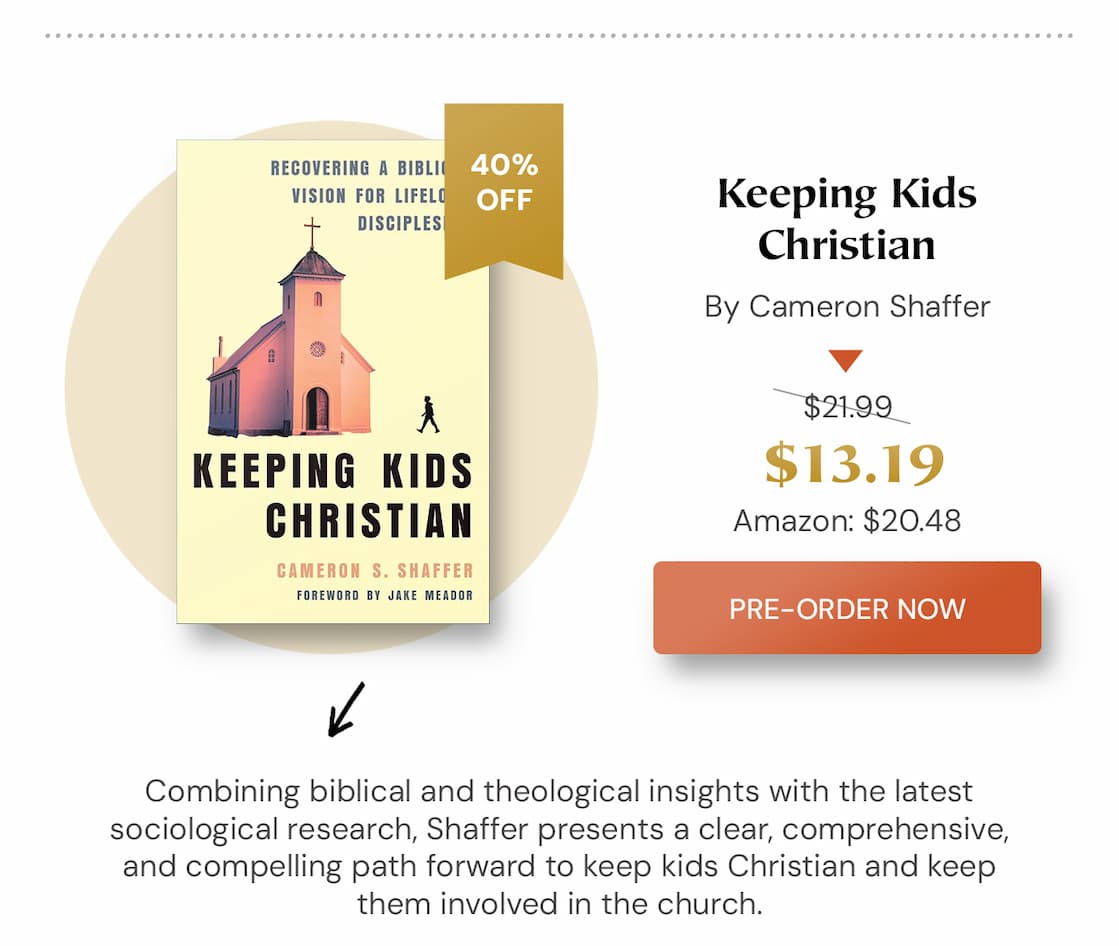
Task: Click the gold 40% OFF ribbon badge
Action: tap(504, 182)
